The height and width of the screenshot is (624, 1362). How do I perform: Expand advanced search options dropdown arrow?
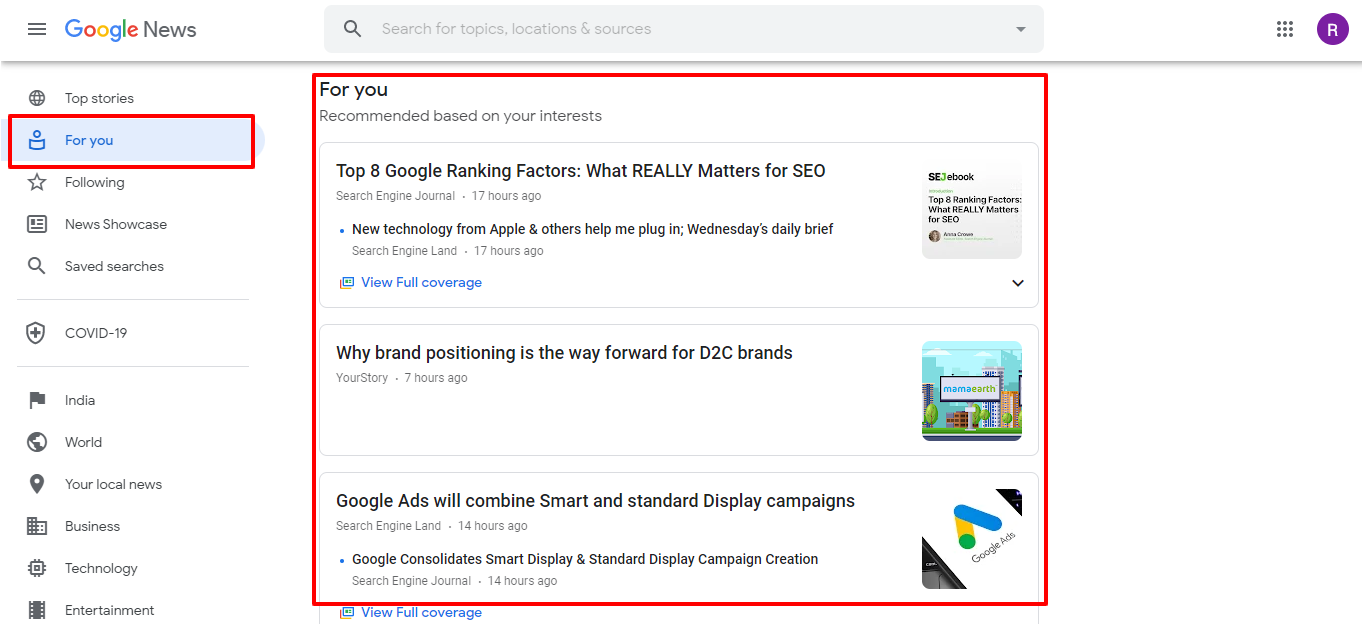(x=1021, y=29)
